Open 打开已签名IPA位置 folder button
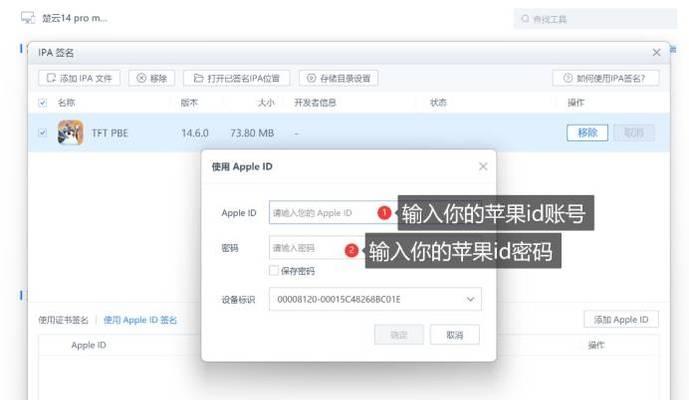 236,78
